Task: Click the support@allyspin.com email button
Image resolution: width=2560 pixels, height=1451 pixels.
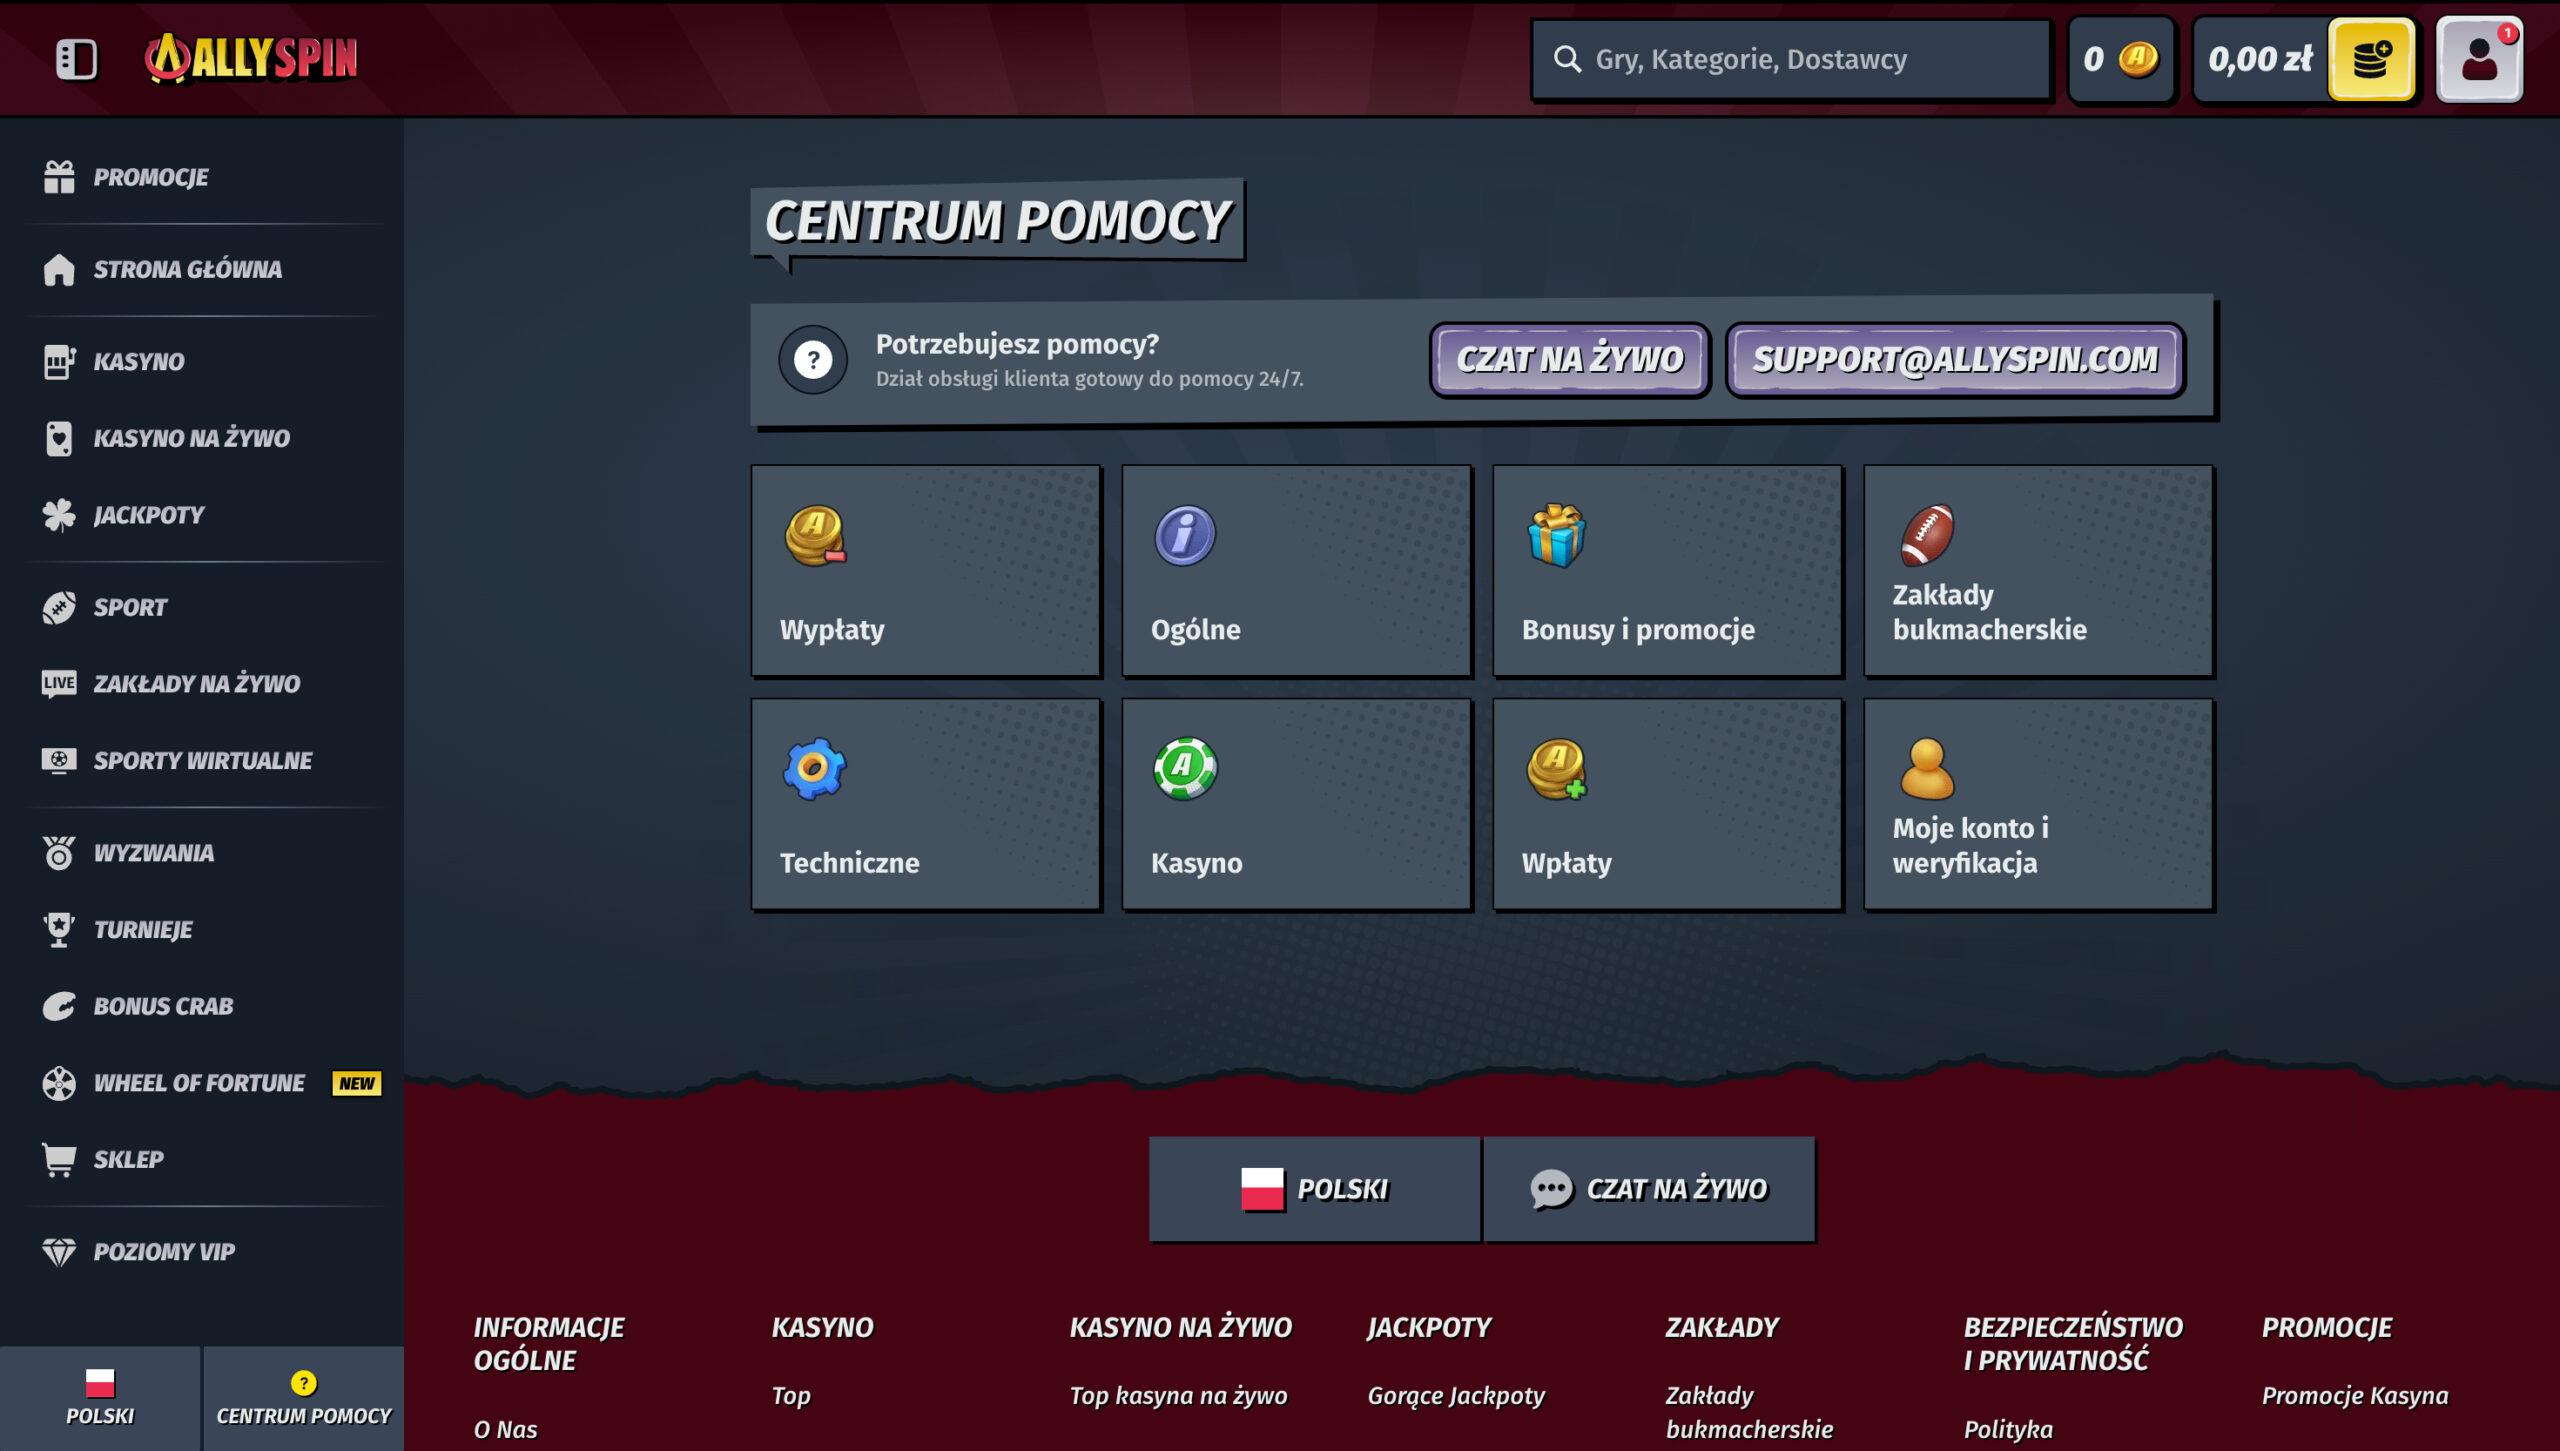Action: [x=1954, y=360]
